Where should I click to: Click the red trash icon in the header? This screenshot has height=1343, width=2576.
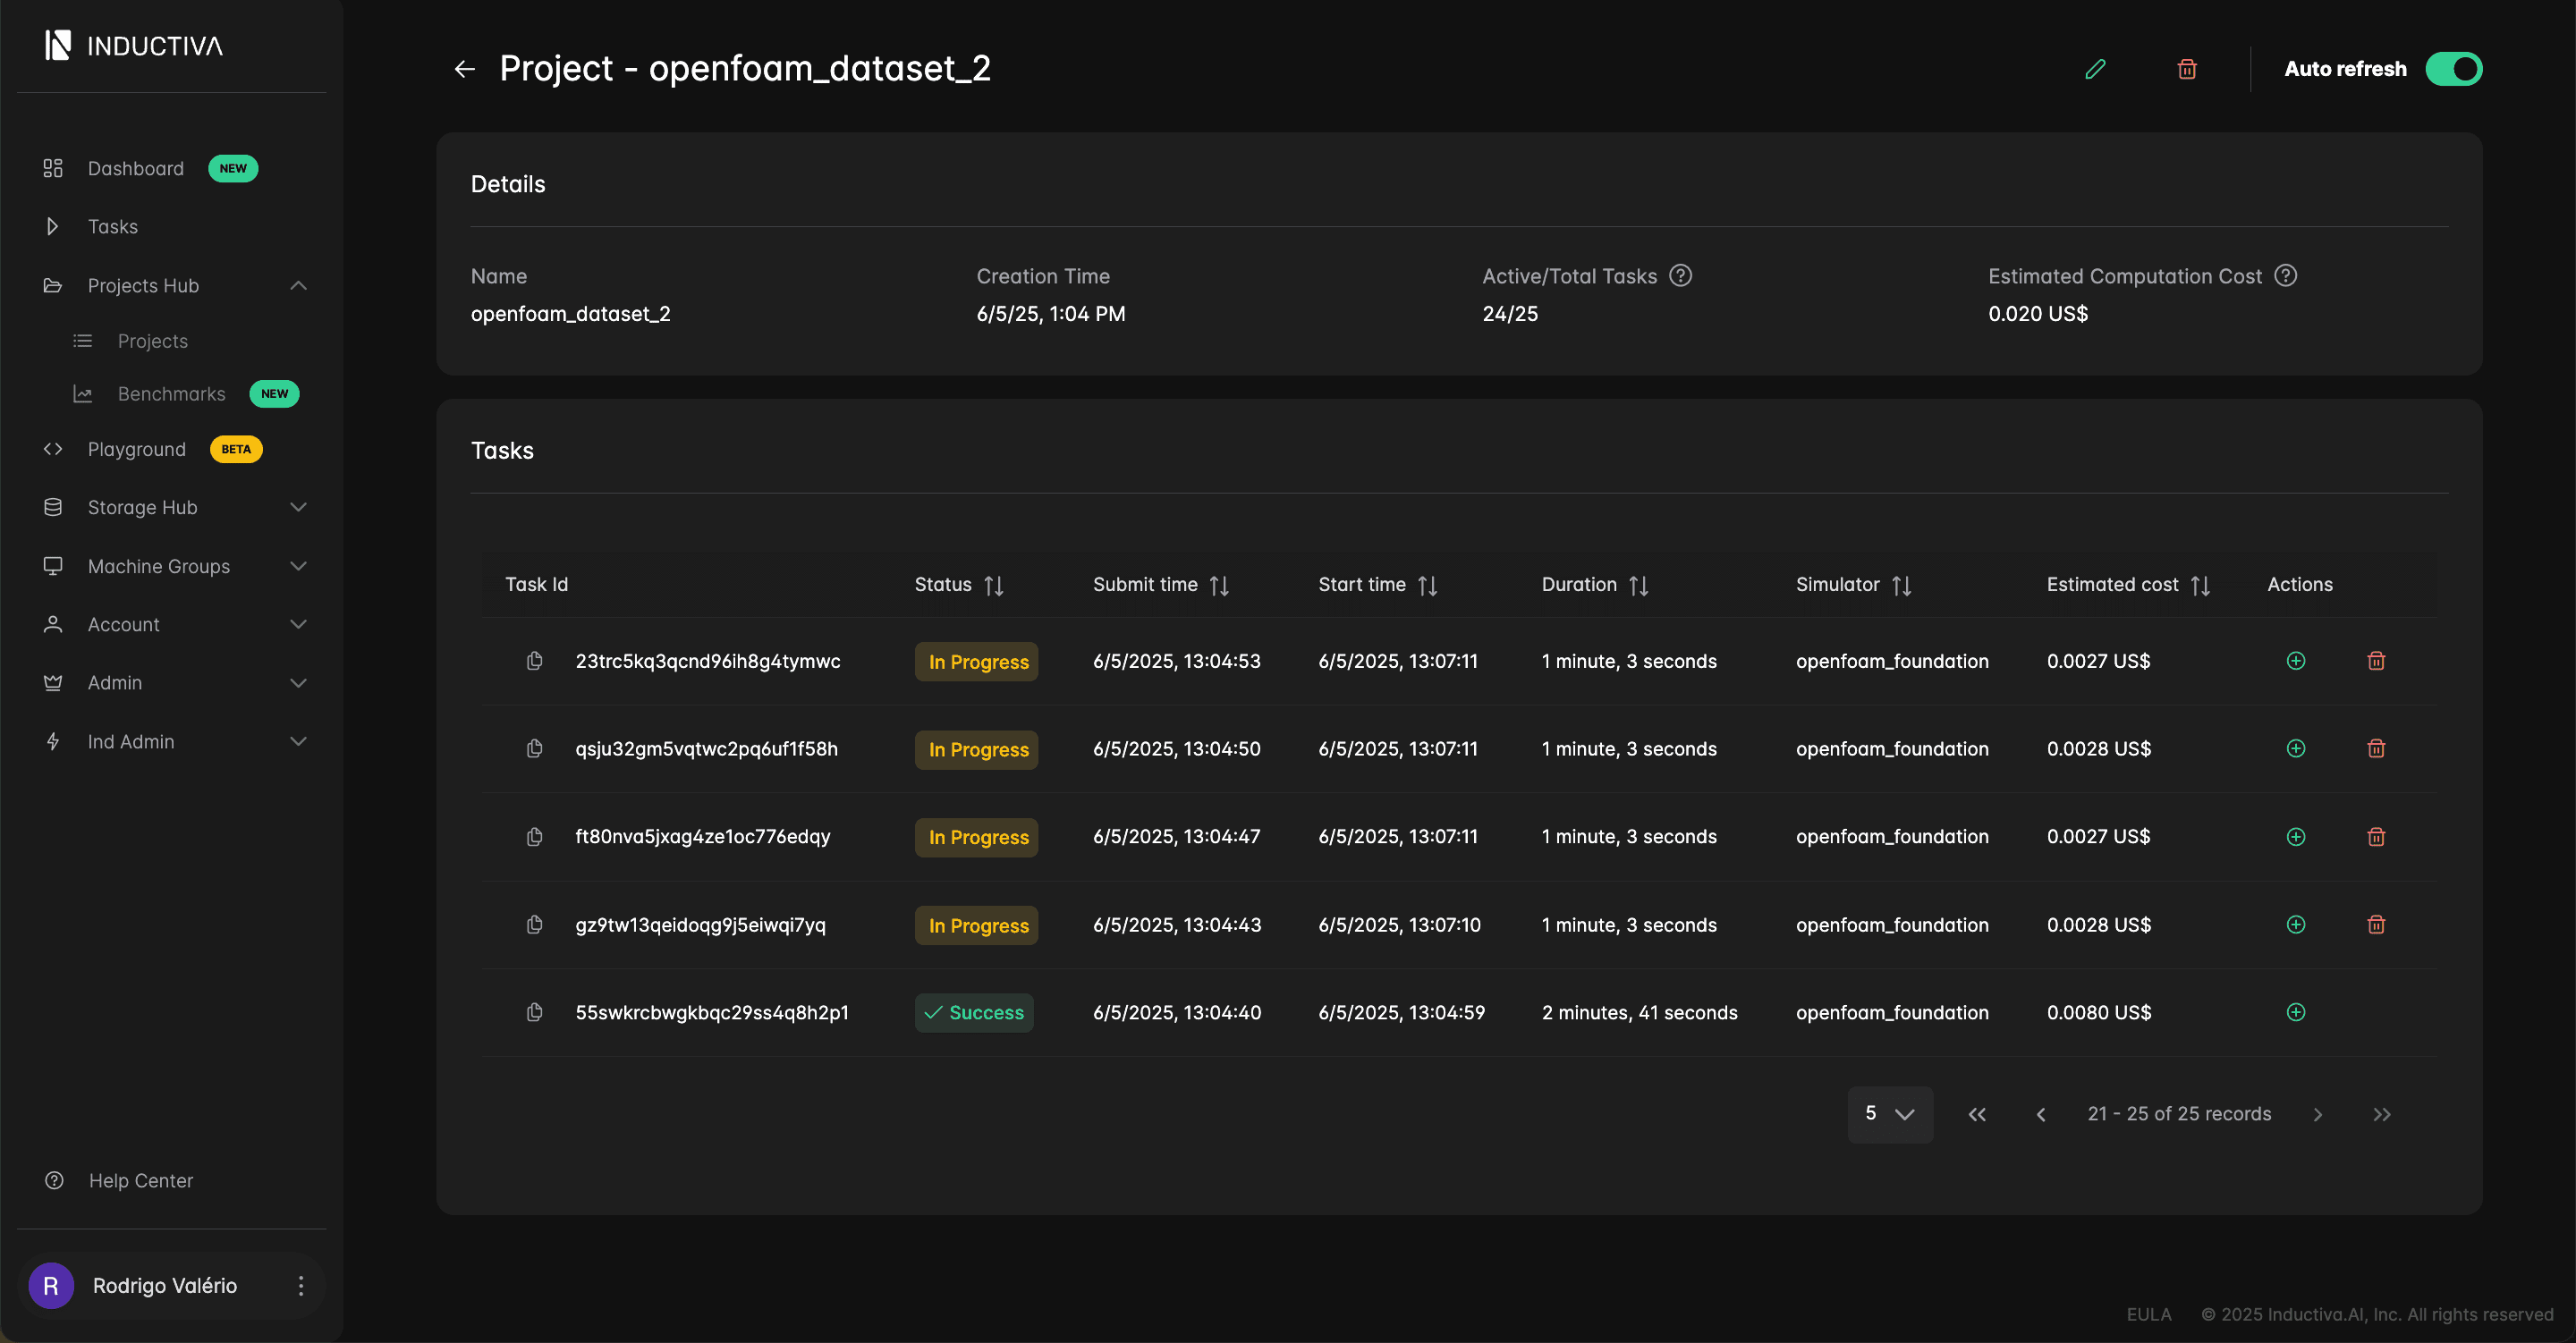2187,69
